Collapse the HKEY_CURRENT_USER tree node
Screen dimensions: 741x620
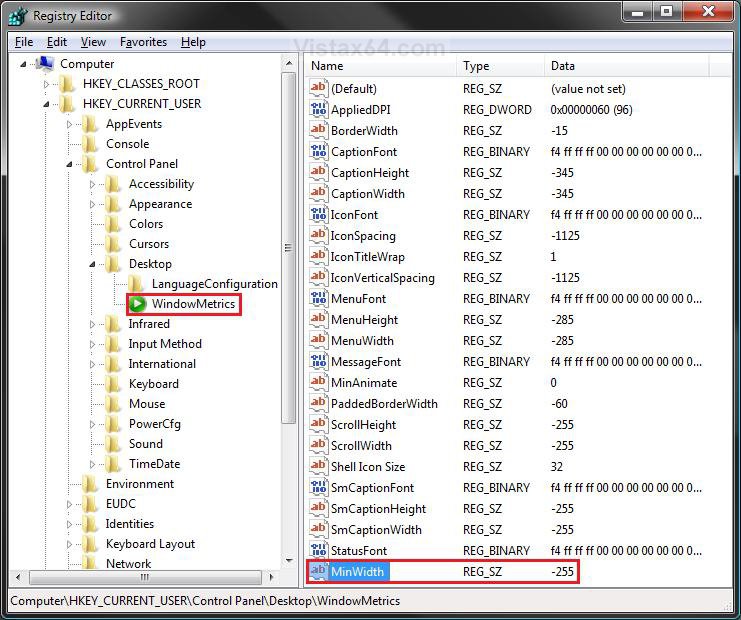[47, 104]
